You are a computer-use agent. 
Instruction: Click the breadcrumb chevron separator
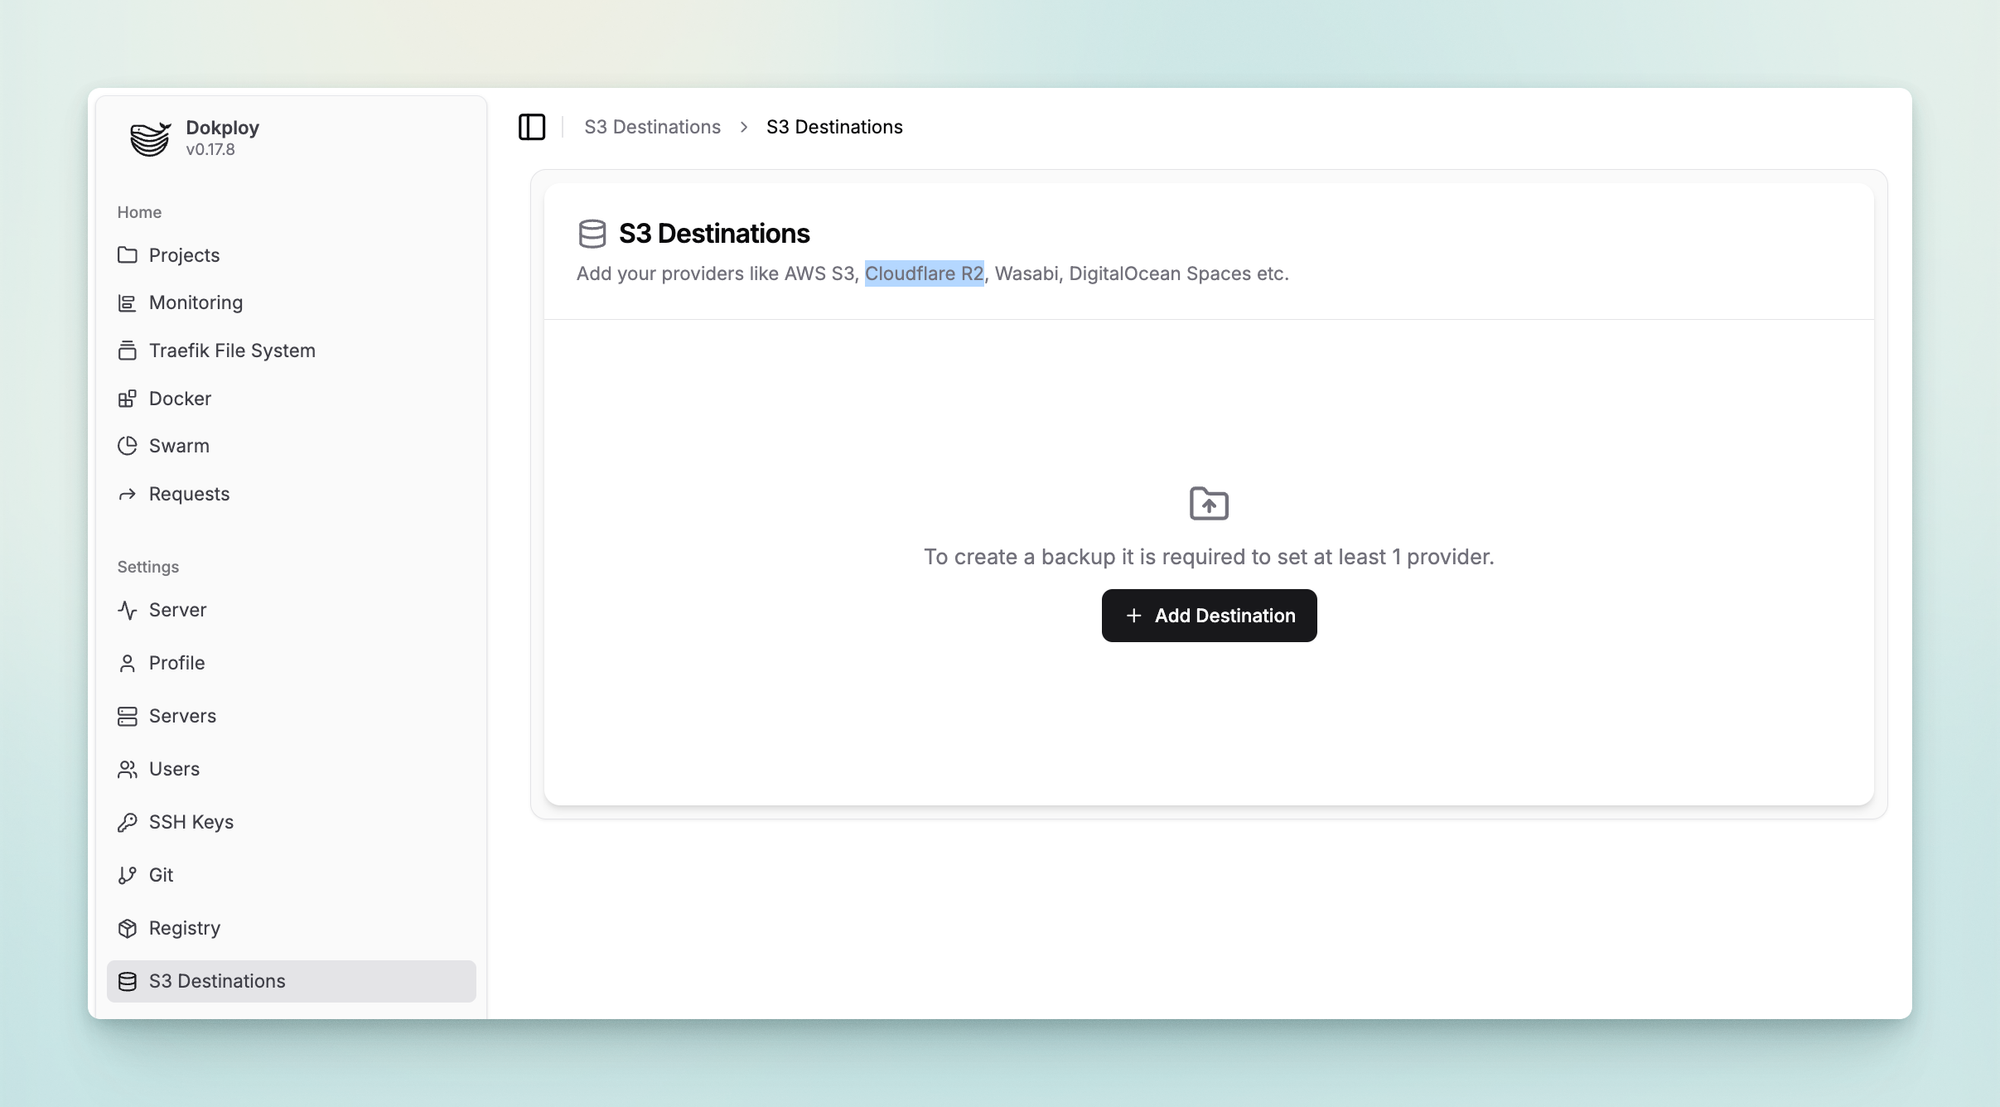point(744,127)
